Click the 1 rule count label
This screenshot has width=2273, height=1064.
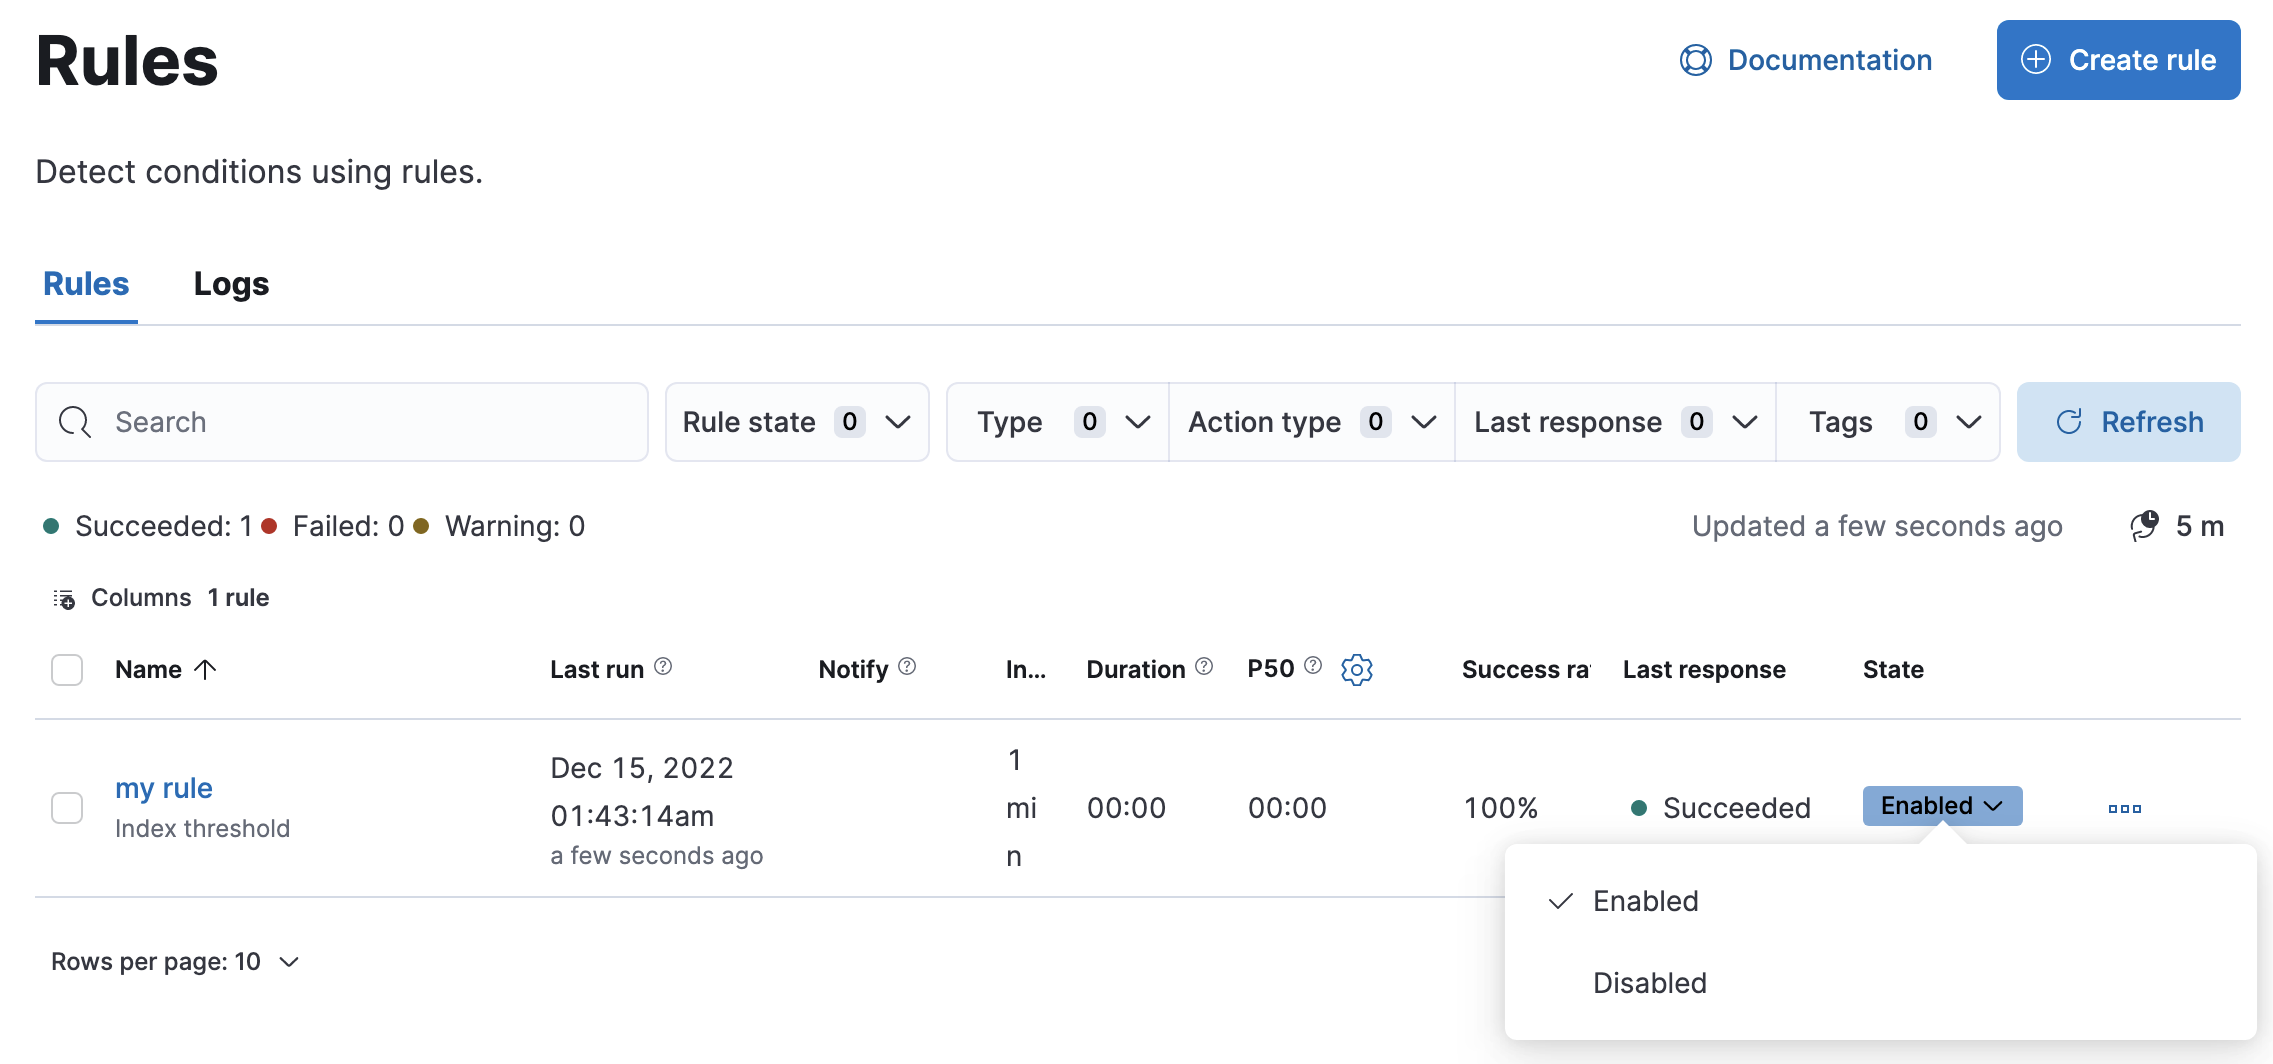238,598
